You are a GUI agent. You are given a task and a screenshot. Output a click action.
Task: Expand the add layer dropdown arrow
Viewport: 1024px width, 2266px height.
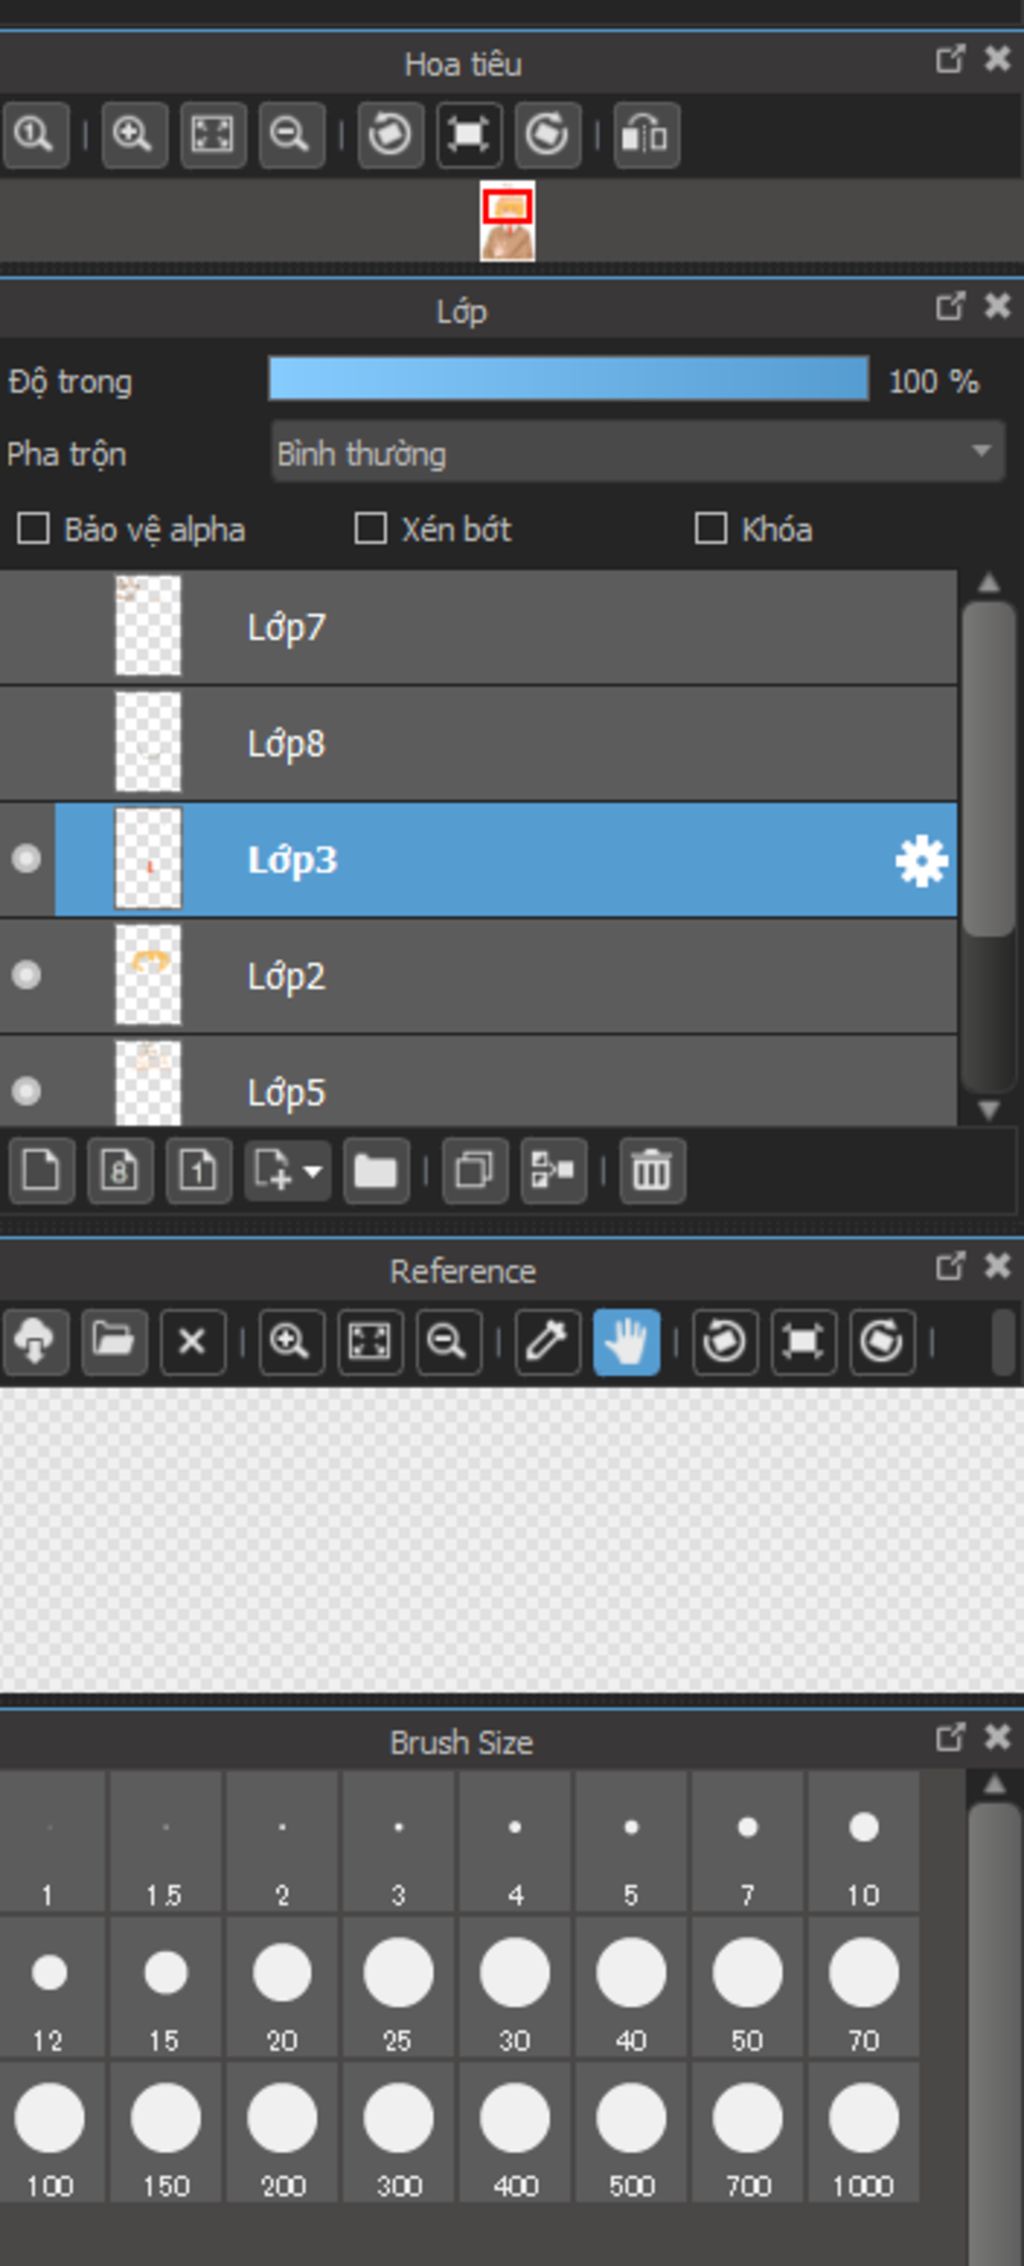coord(312,1170)
